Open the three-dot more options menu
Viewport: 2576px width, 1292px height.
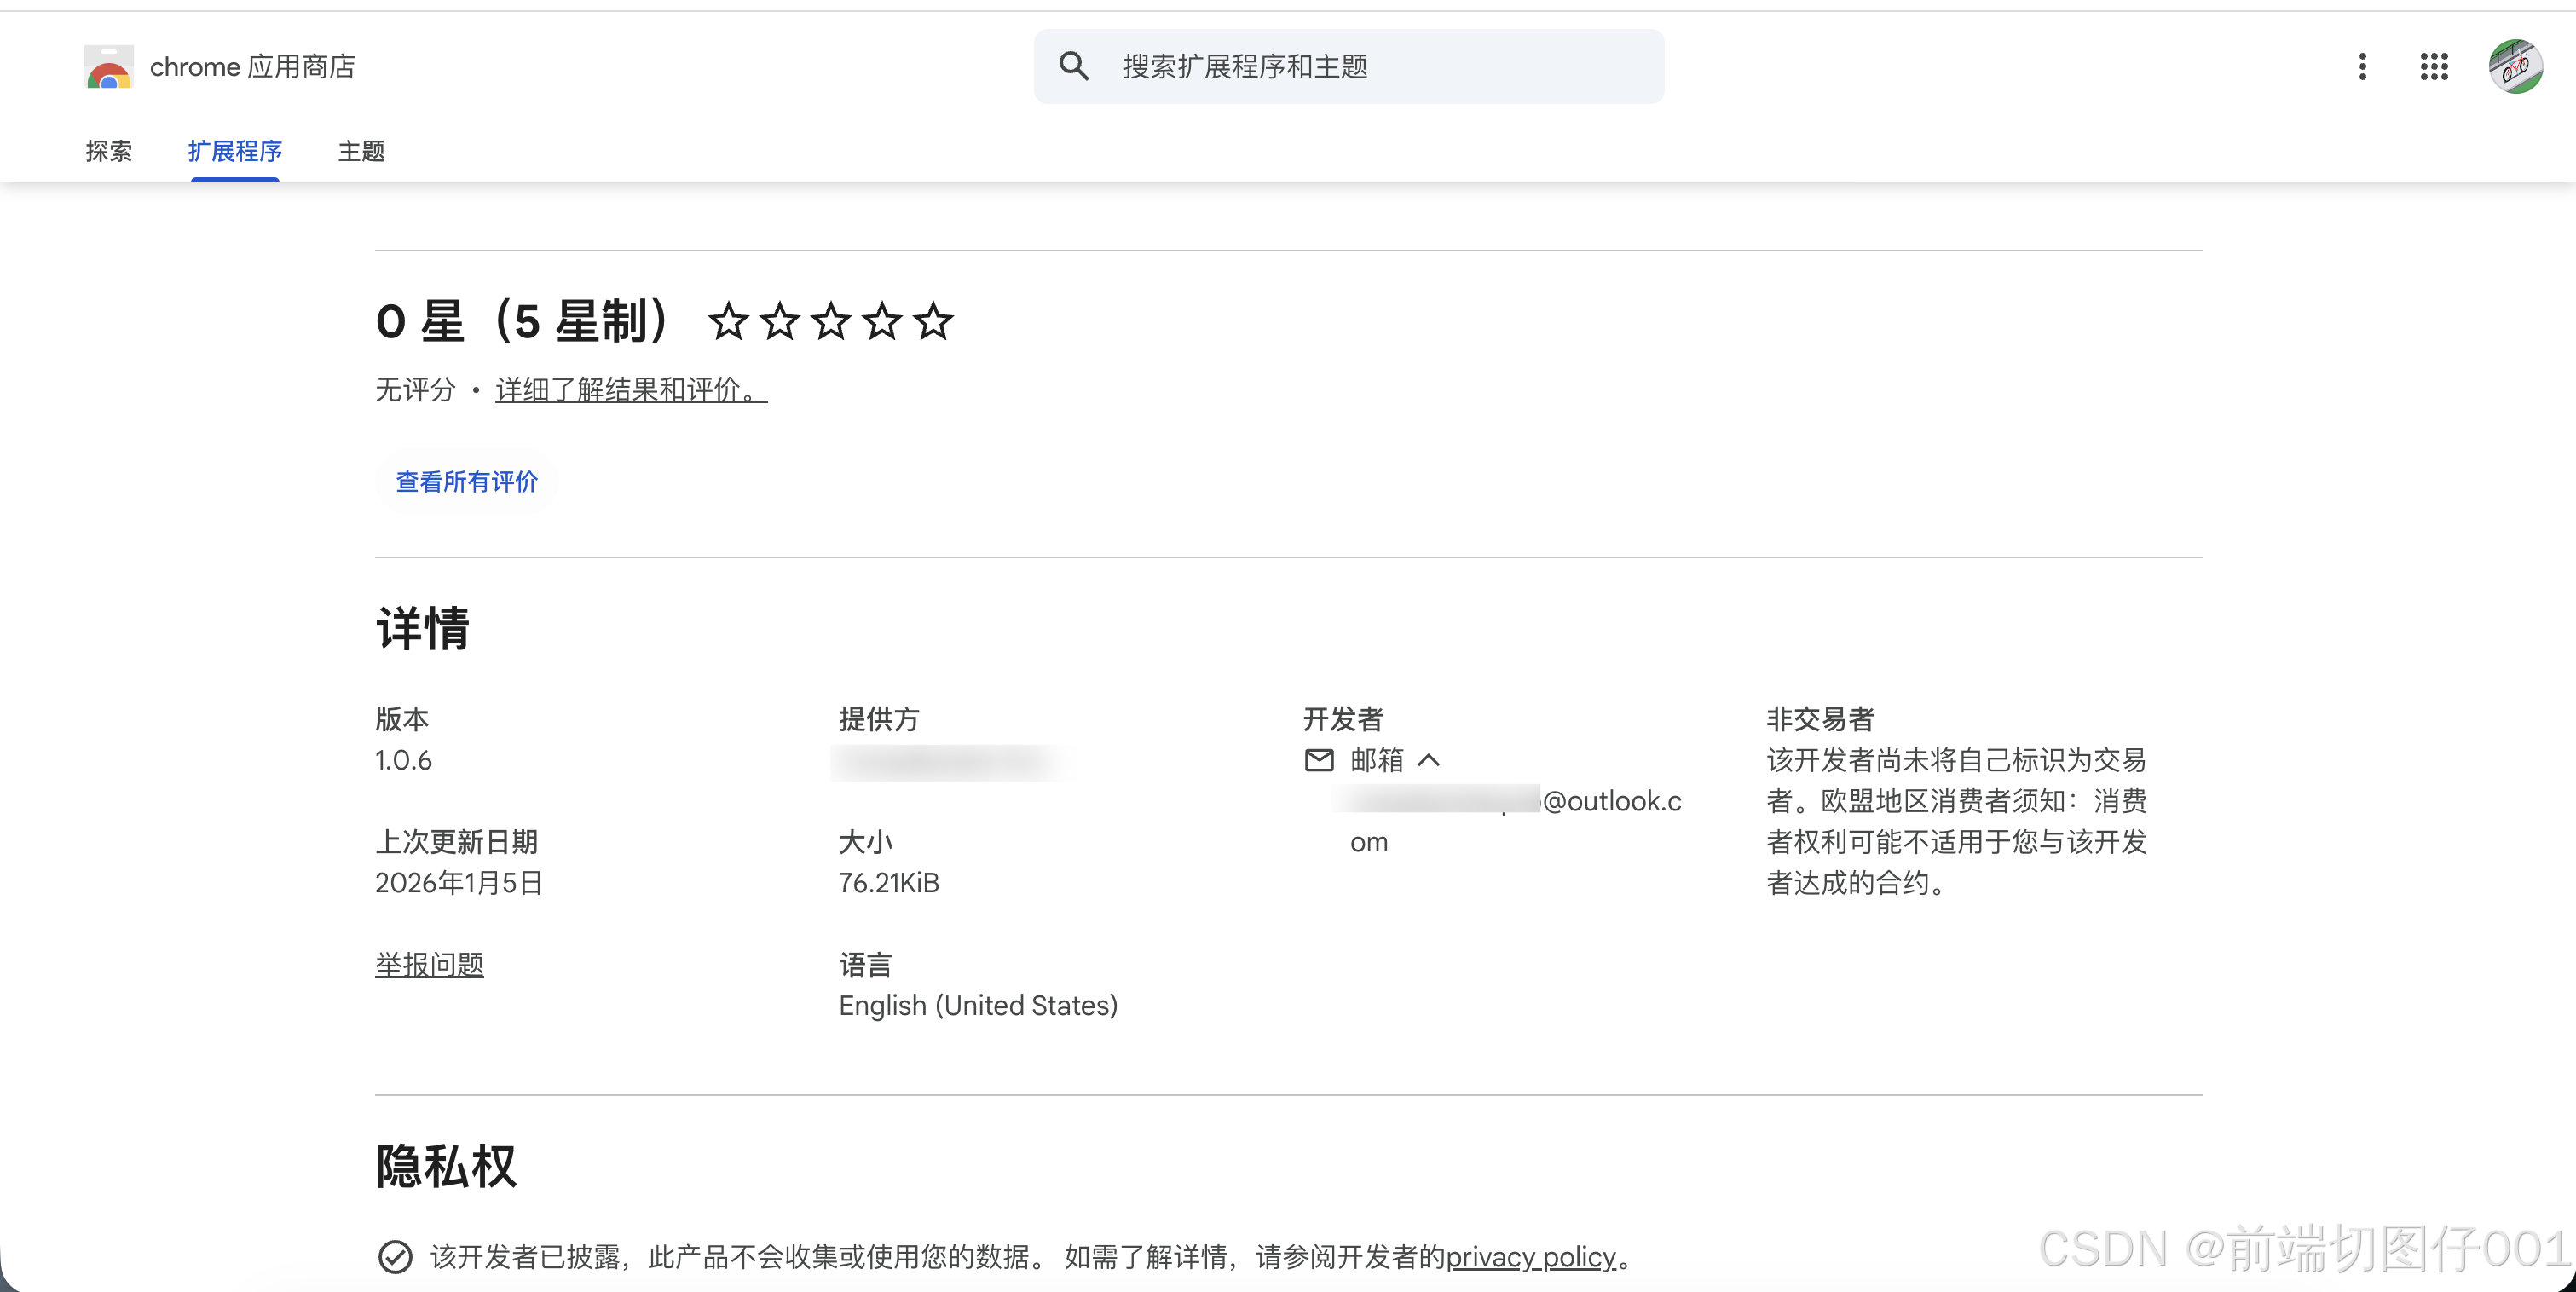(x=2362, y=67)
